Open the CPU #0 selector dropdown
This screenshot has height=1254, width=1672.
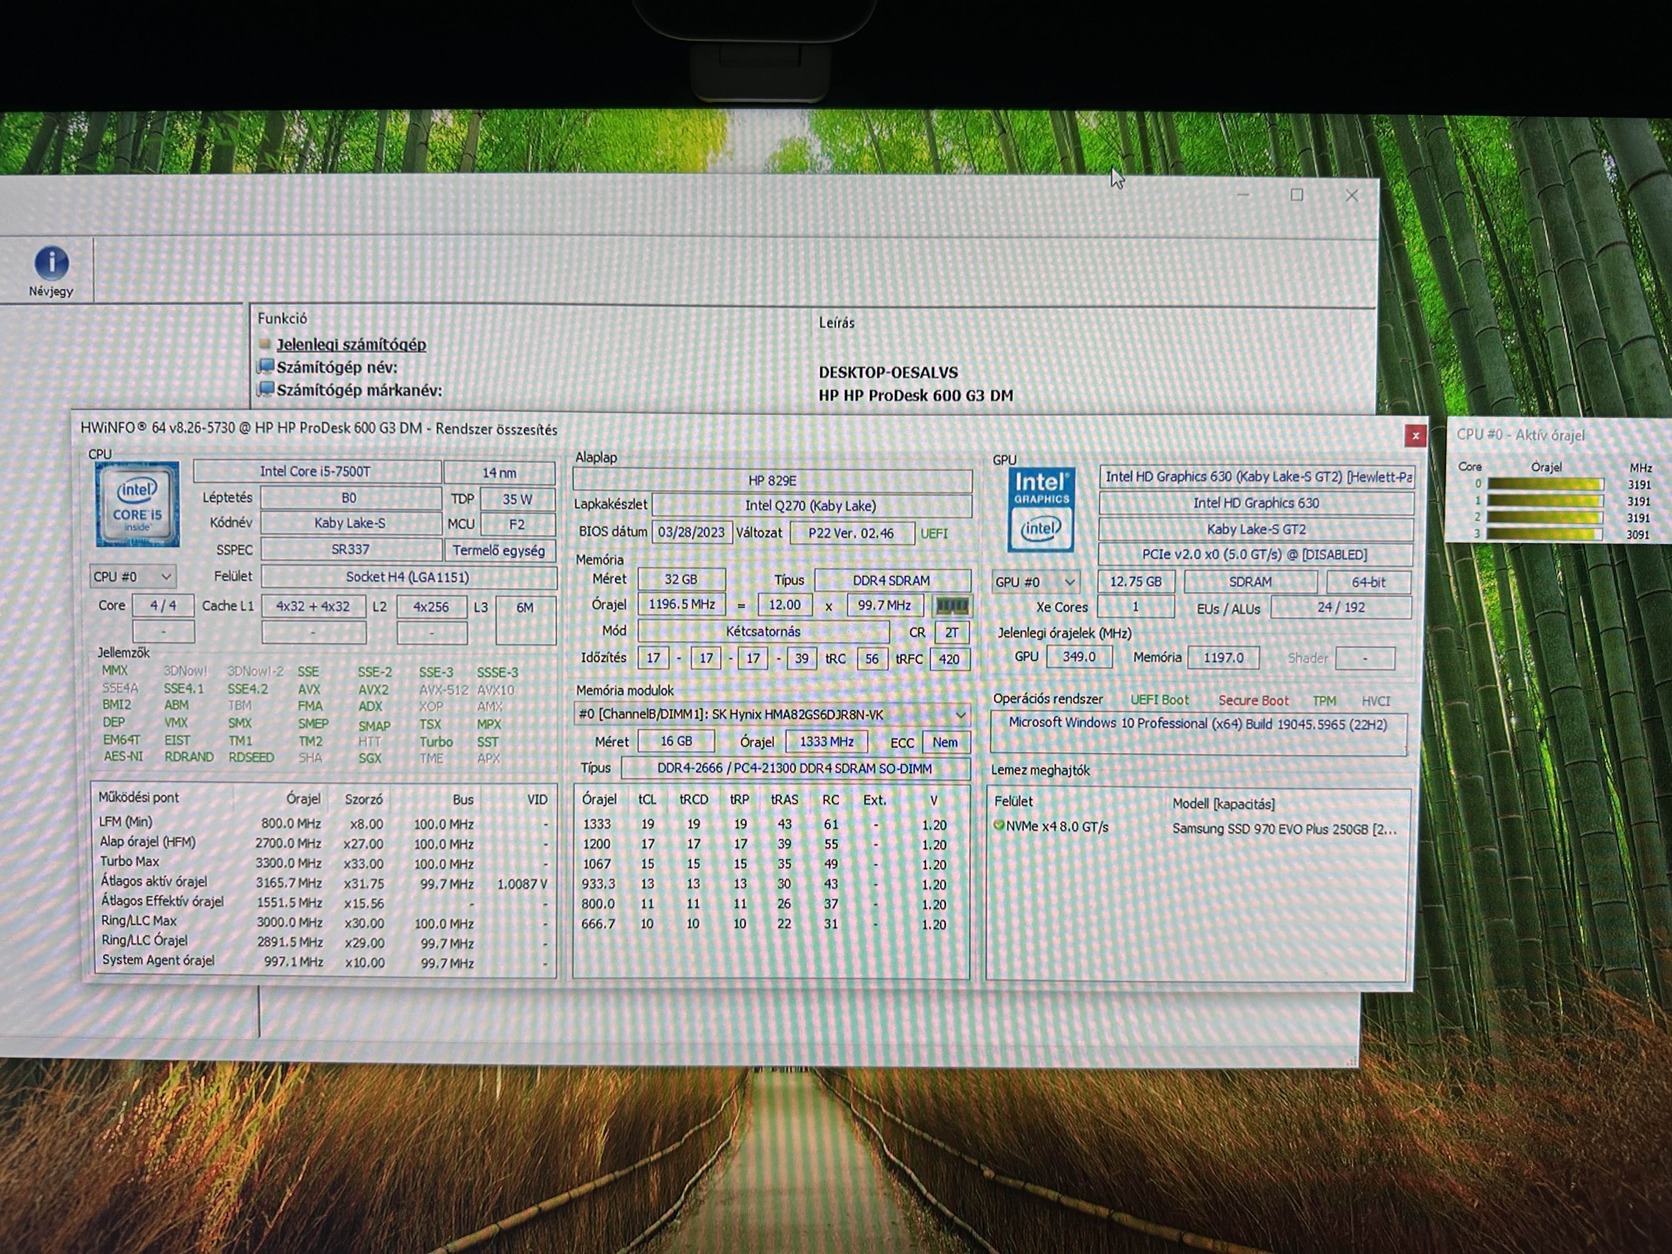(133, 577)
